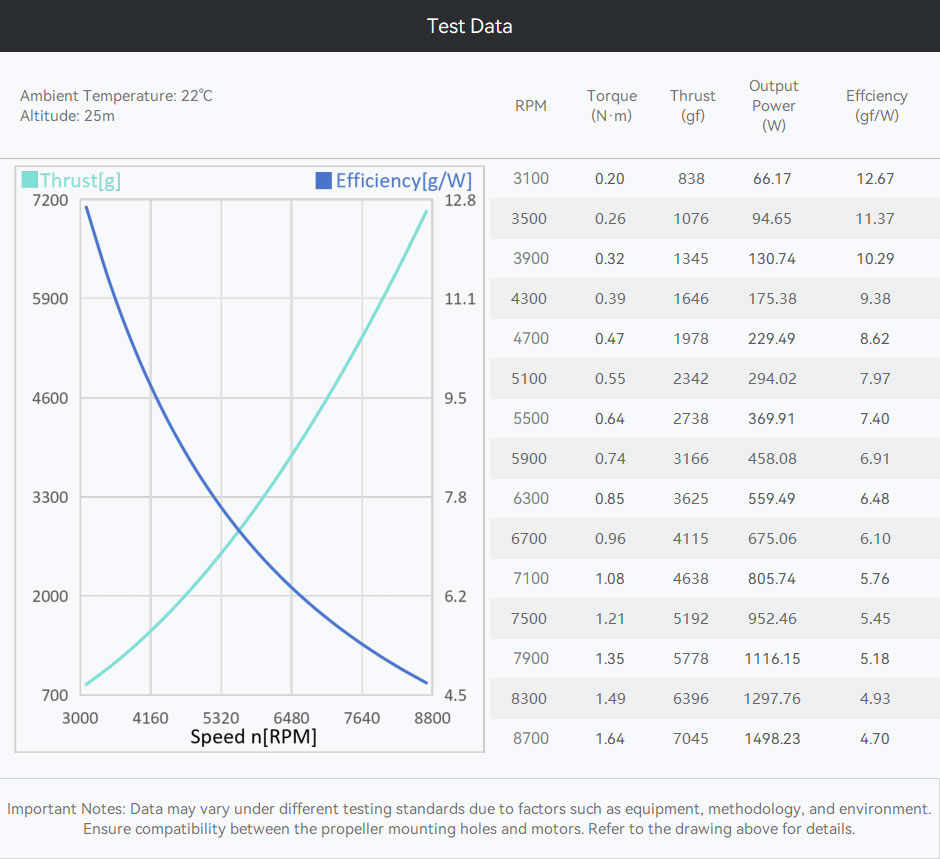Click the blue Efficiency legend color square

click(x=324, y=180)
